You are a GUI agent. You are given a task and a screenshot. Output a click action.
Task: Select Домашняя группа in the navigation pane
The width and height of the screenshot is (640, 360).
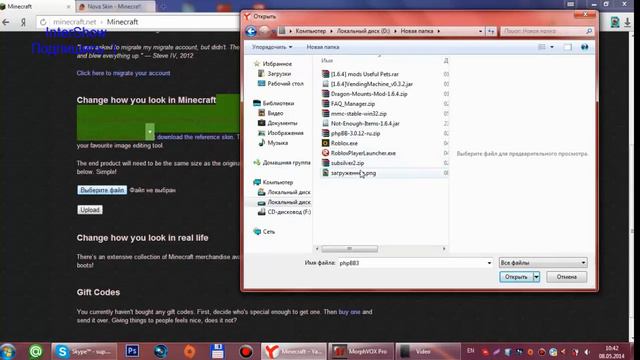pos(286,162)
